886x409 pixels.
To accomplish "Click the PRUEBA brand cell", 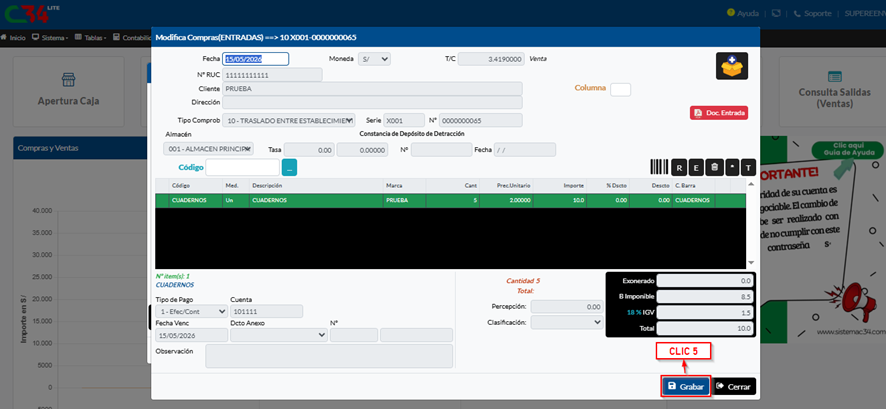I will point(405,201).
